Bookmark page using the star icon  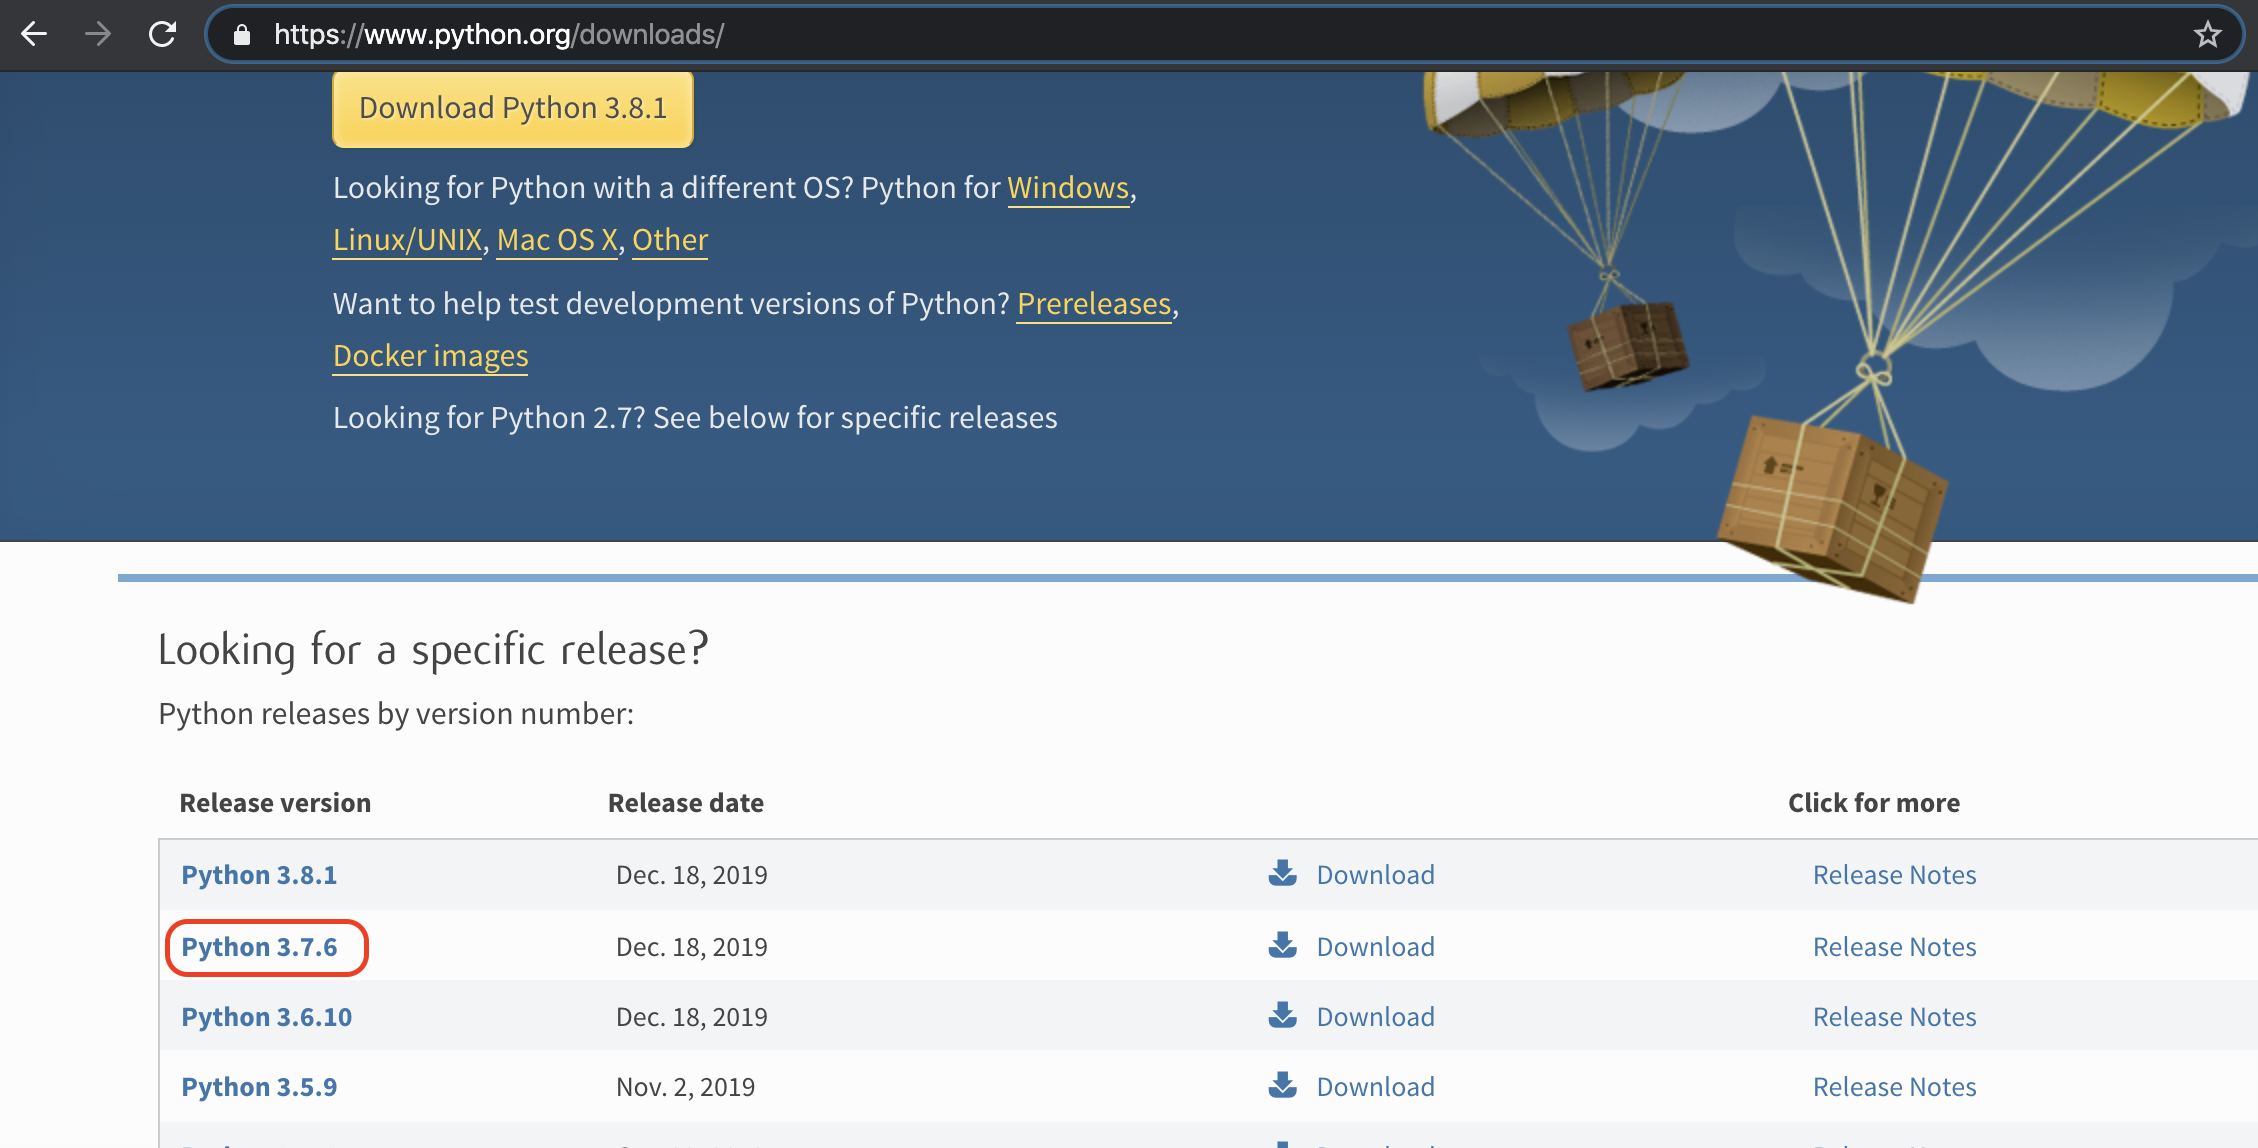tap(2207, 35)
